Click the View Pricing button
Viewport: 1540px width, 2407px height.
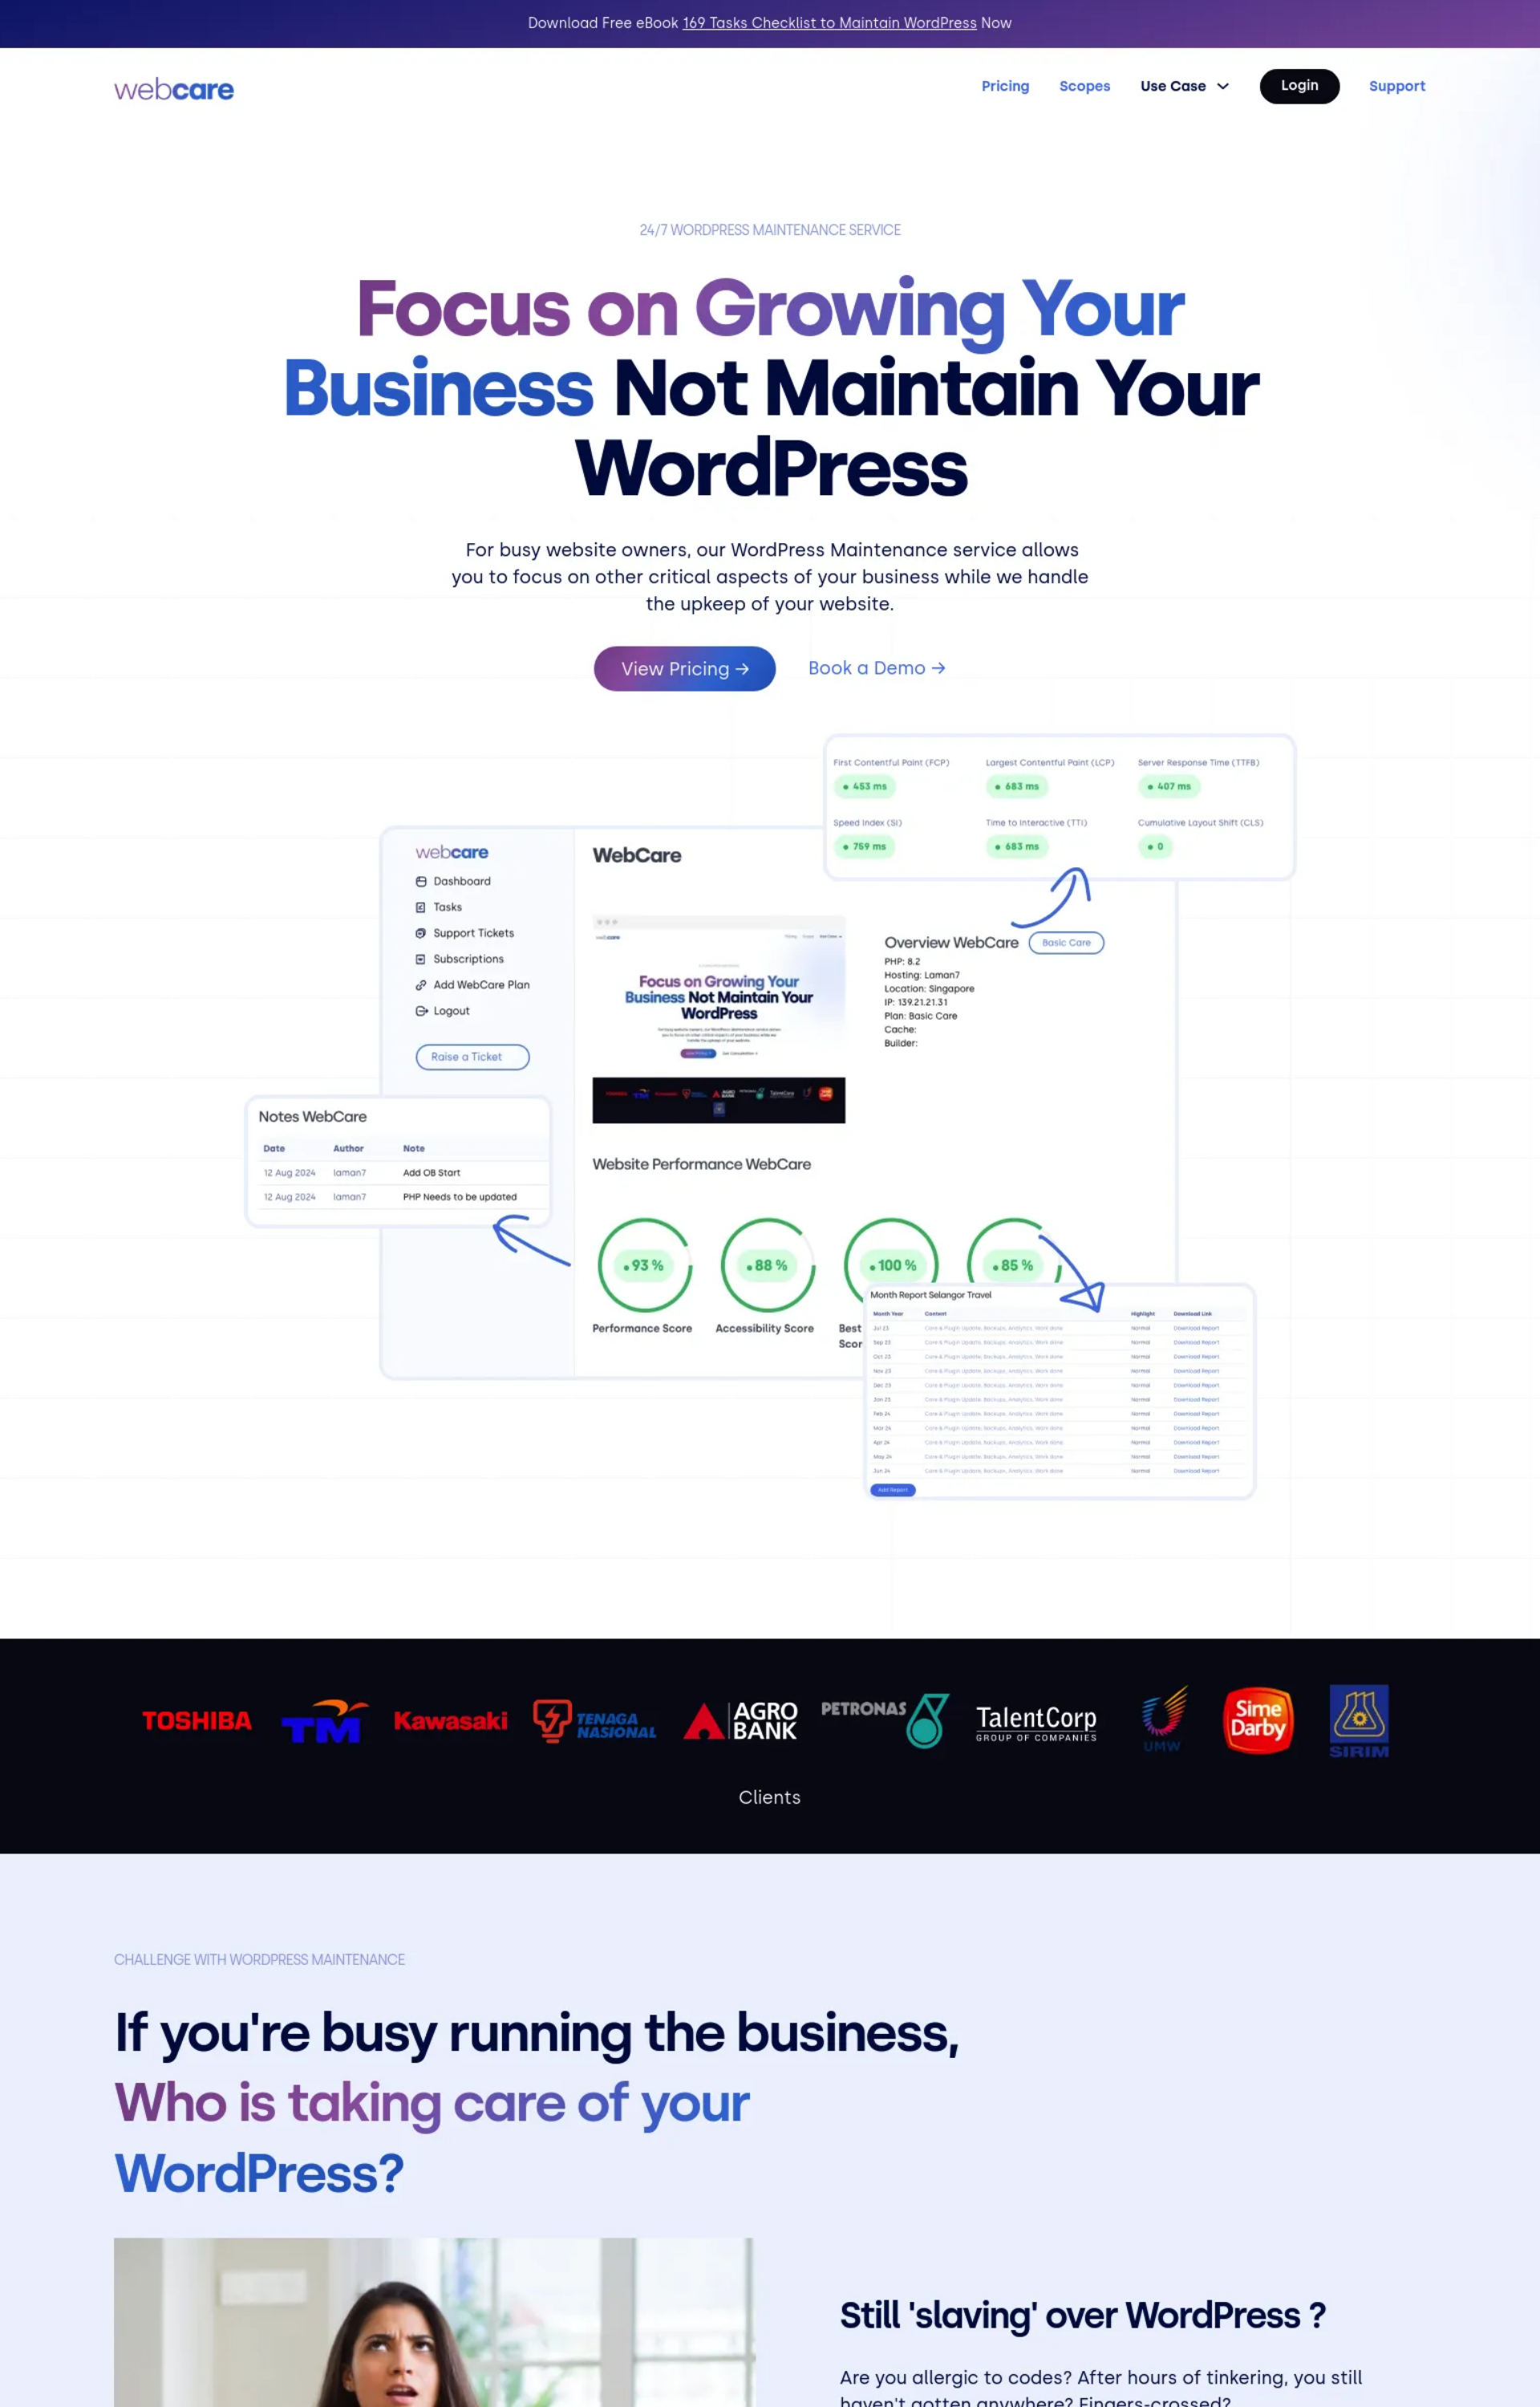point(684,668)
